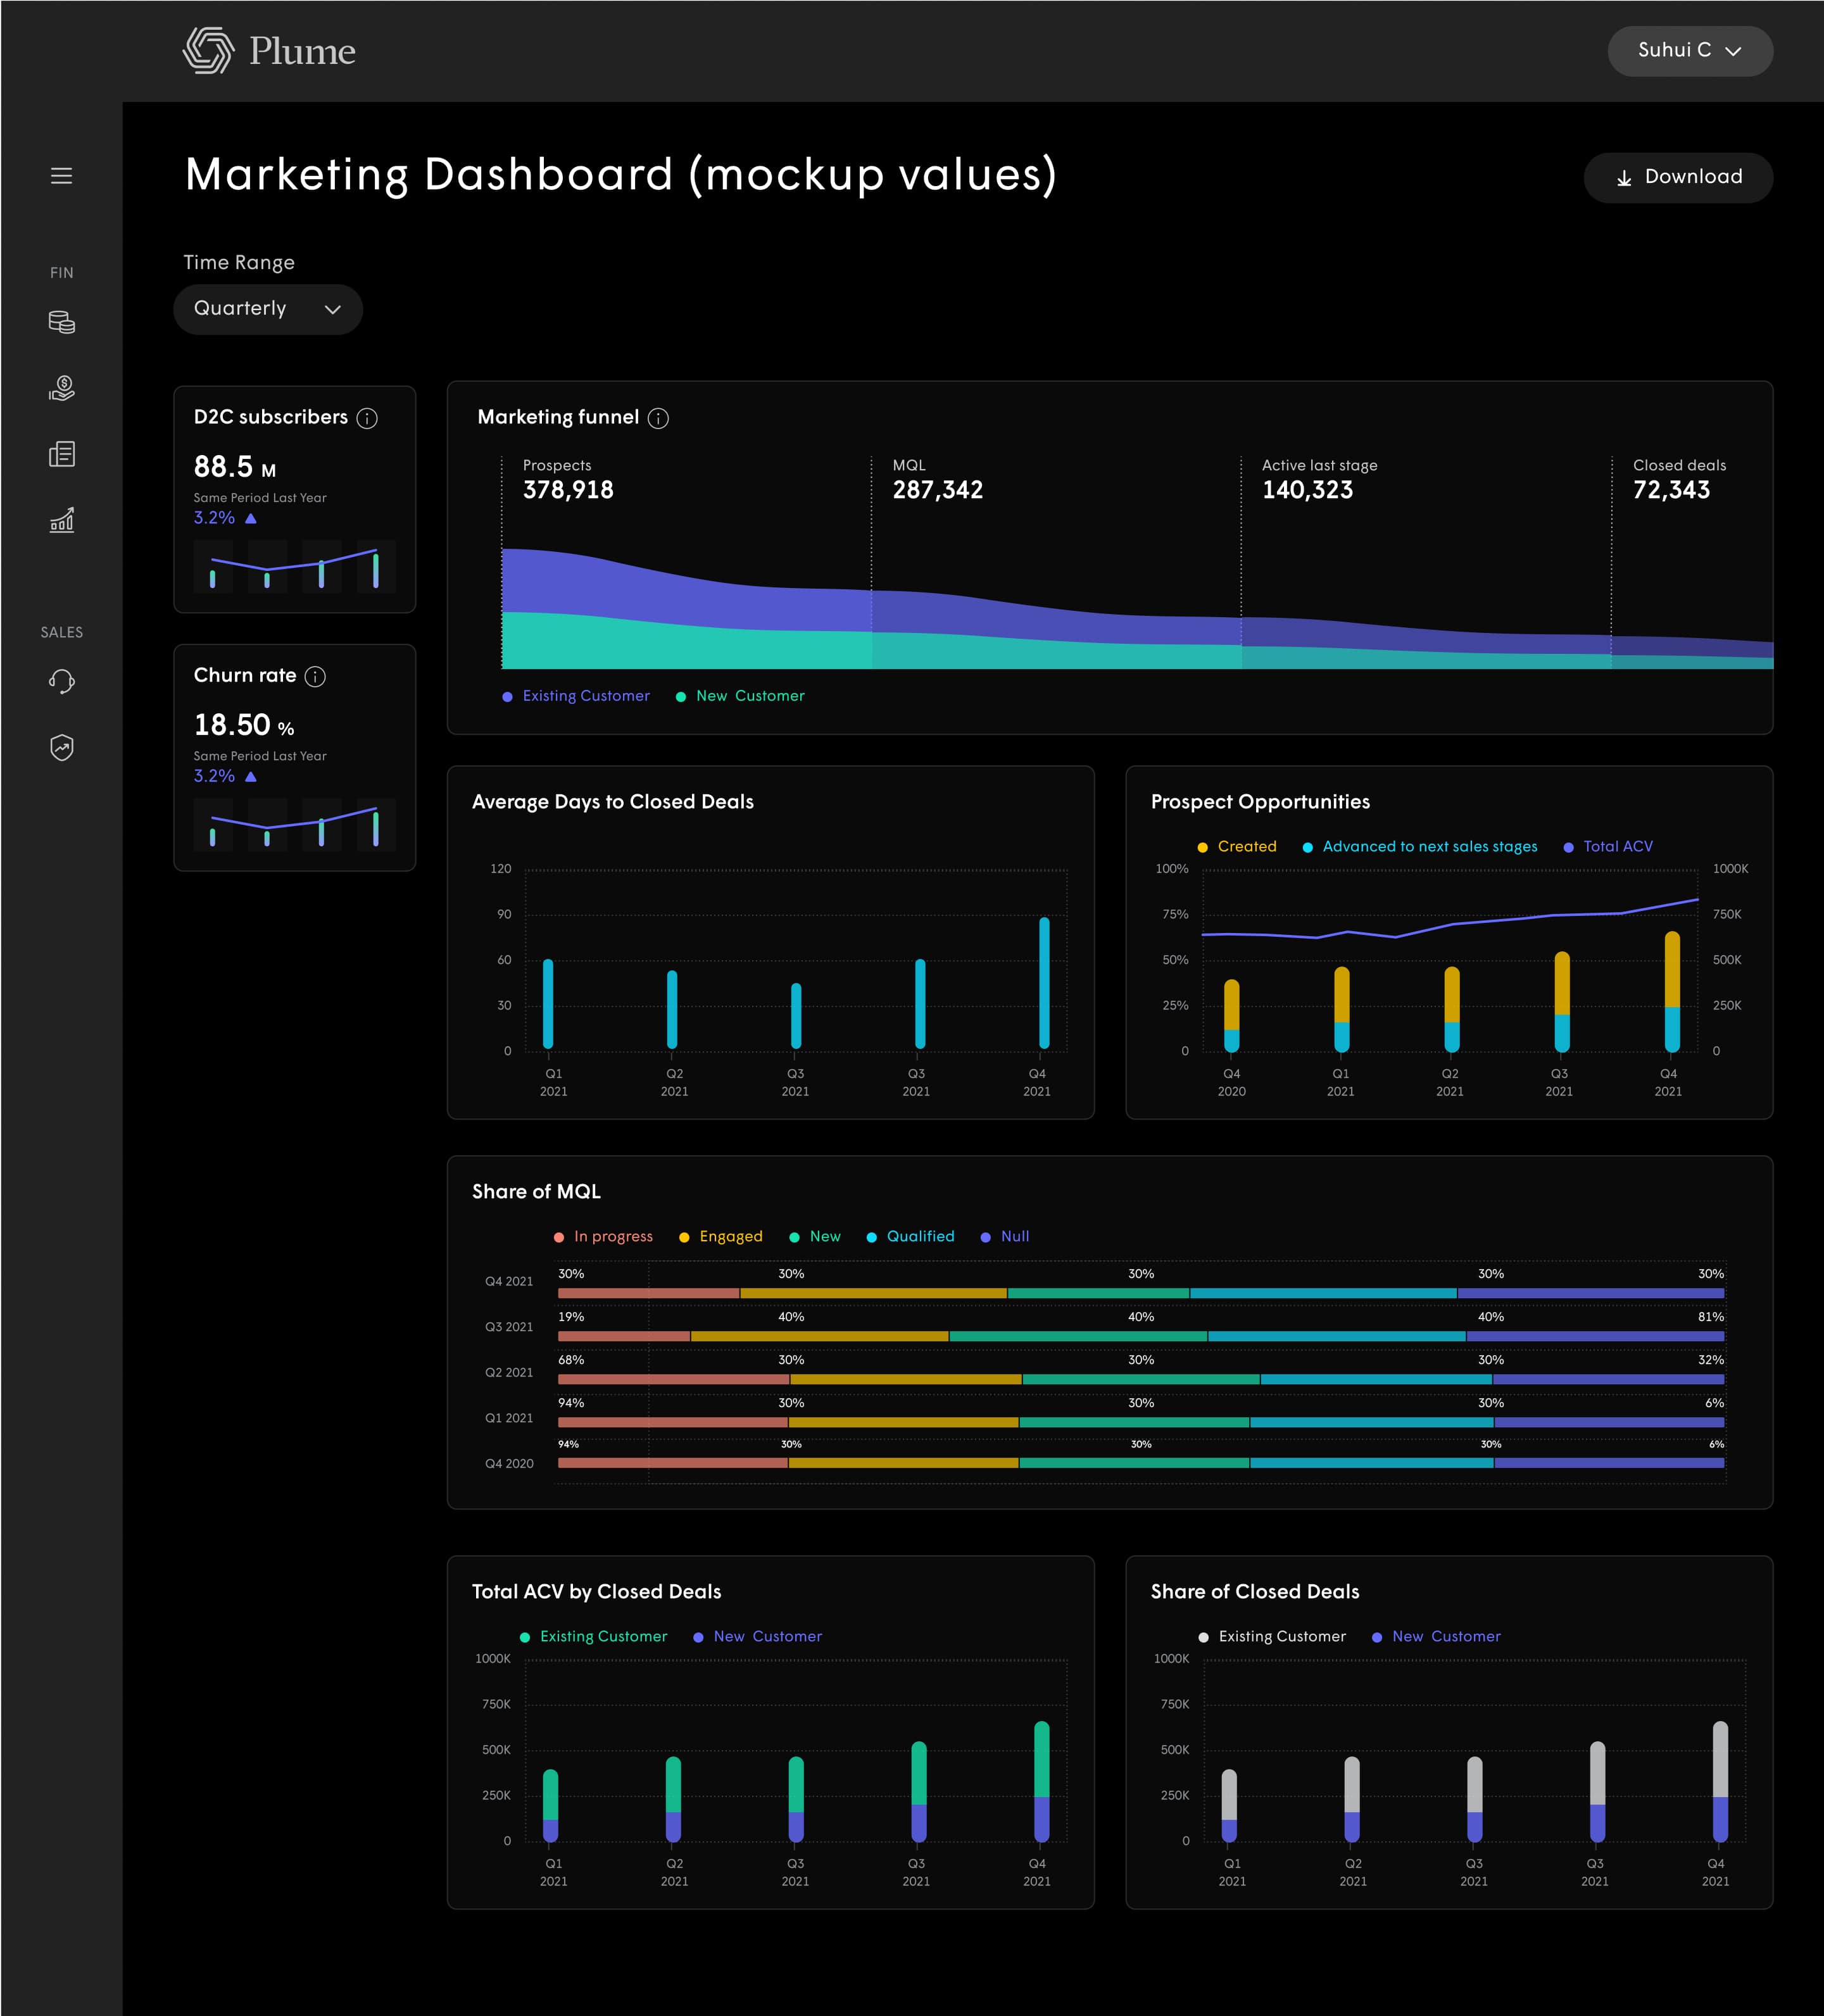Image resolution: width=1824 pixels, height=2016 pixels.
Task: Toggle Advanced to next sales stages legend
Action: tap(1420, 847)
